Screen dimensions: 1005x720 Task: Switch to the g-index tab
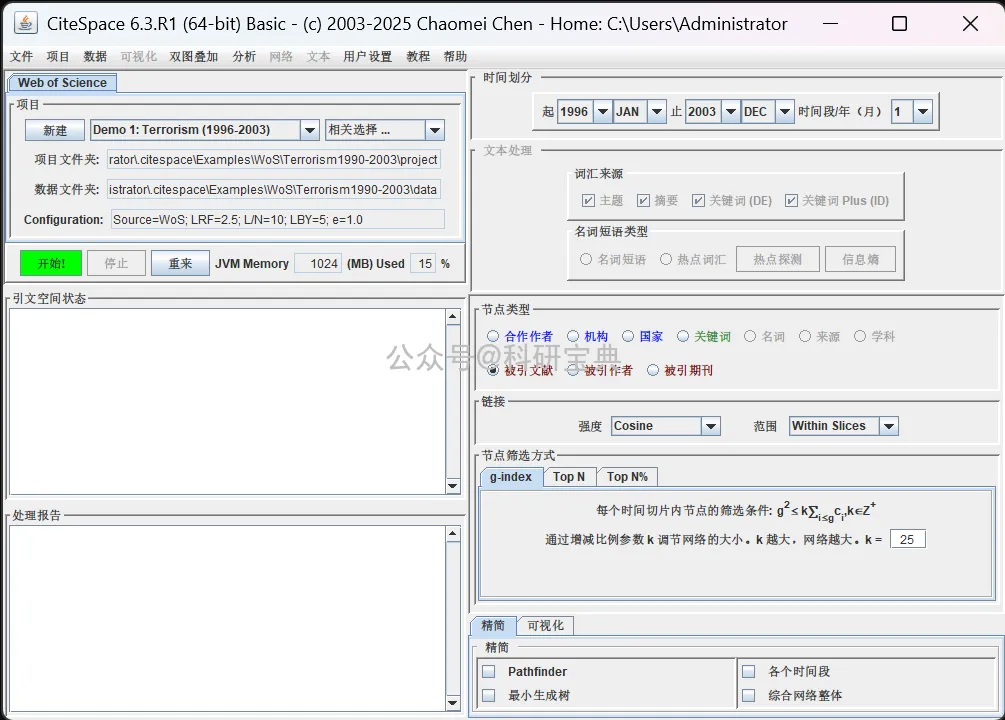pyautogui.click(x=511, y=477)
